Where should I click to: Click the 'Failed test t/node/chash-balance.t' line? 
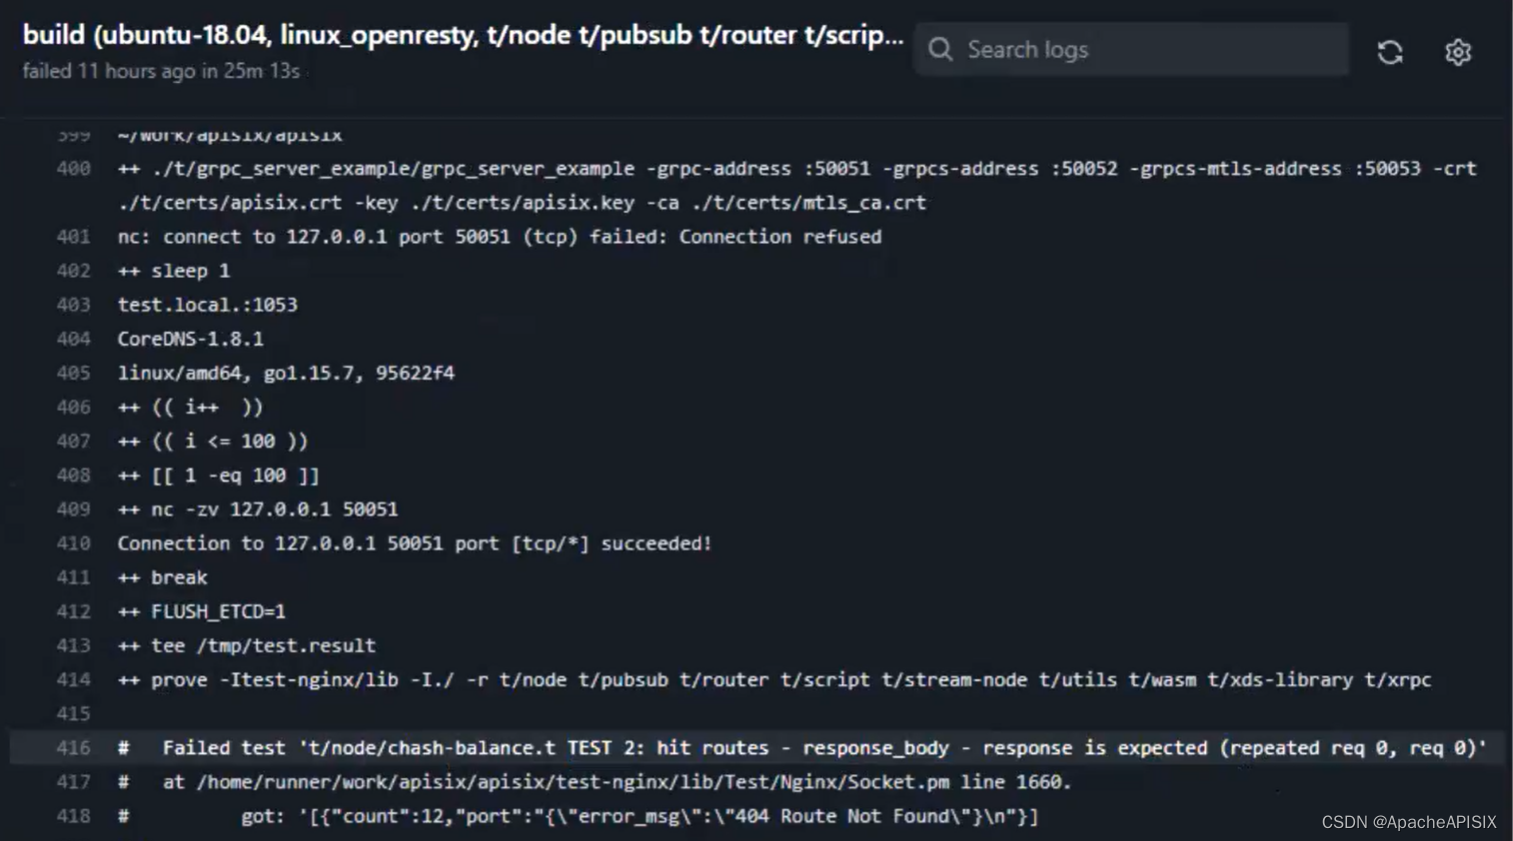[802, 748]
